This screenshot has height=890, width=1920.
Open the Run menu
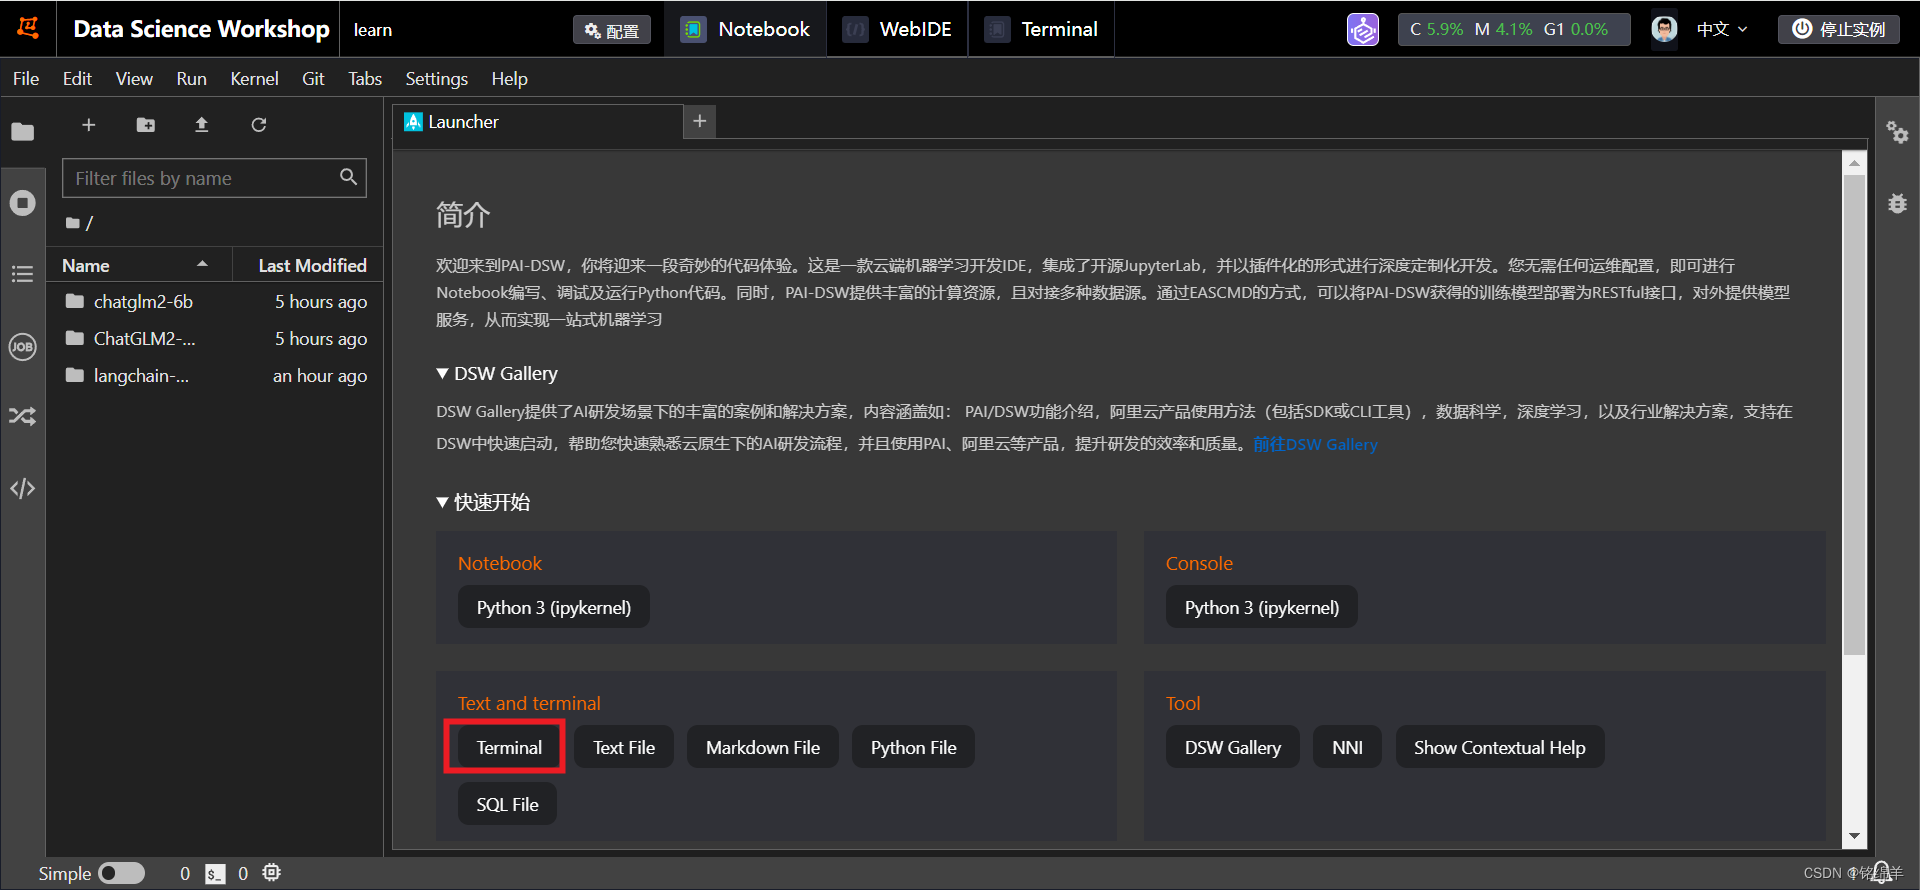(191, 78)
